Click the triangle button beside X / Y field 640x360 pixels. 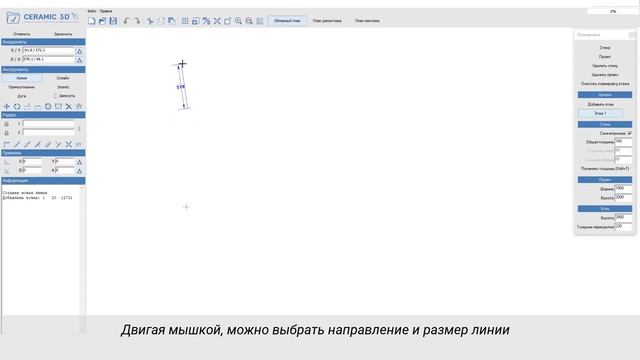click(80, 51)
